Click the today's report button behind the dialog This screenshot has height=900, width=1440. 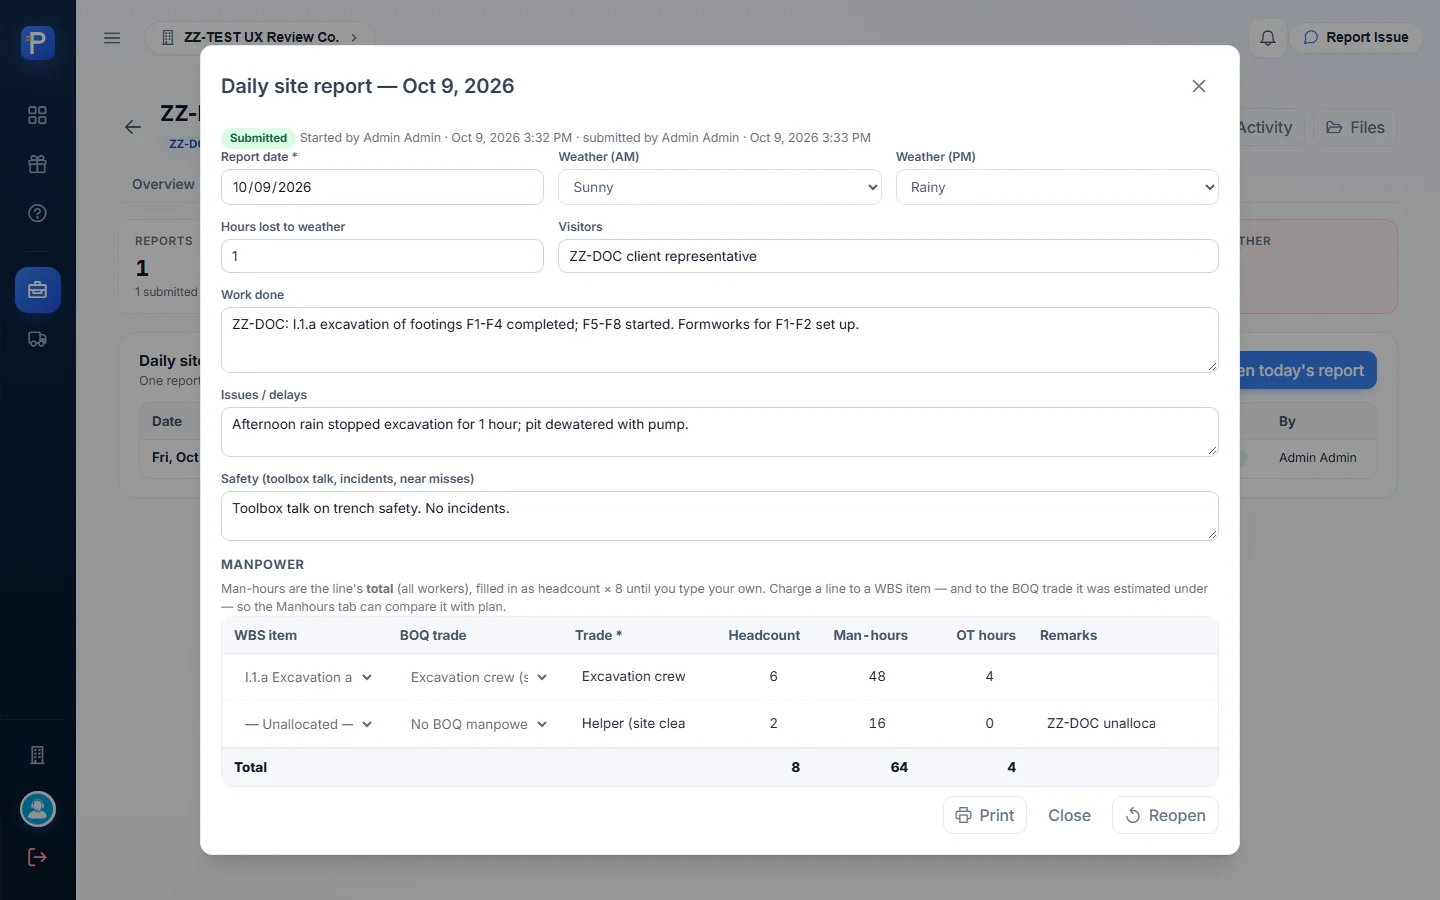(x=1308, y=370)
